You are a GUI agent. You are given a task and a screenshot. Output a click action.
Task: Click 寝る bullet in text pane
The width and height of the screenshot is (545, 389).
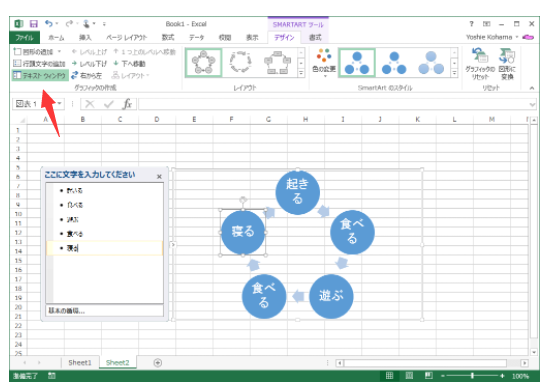[105, 248]
